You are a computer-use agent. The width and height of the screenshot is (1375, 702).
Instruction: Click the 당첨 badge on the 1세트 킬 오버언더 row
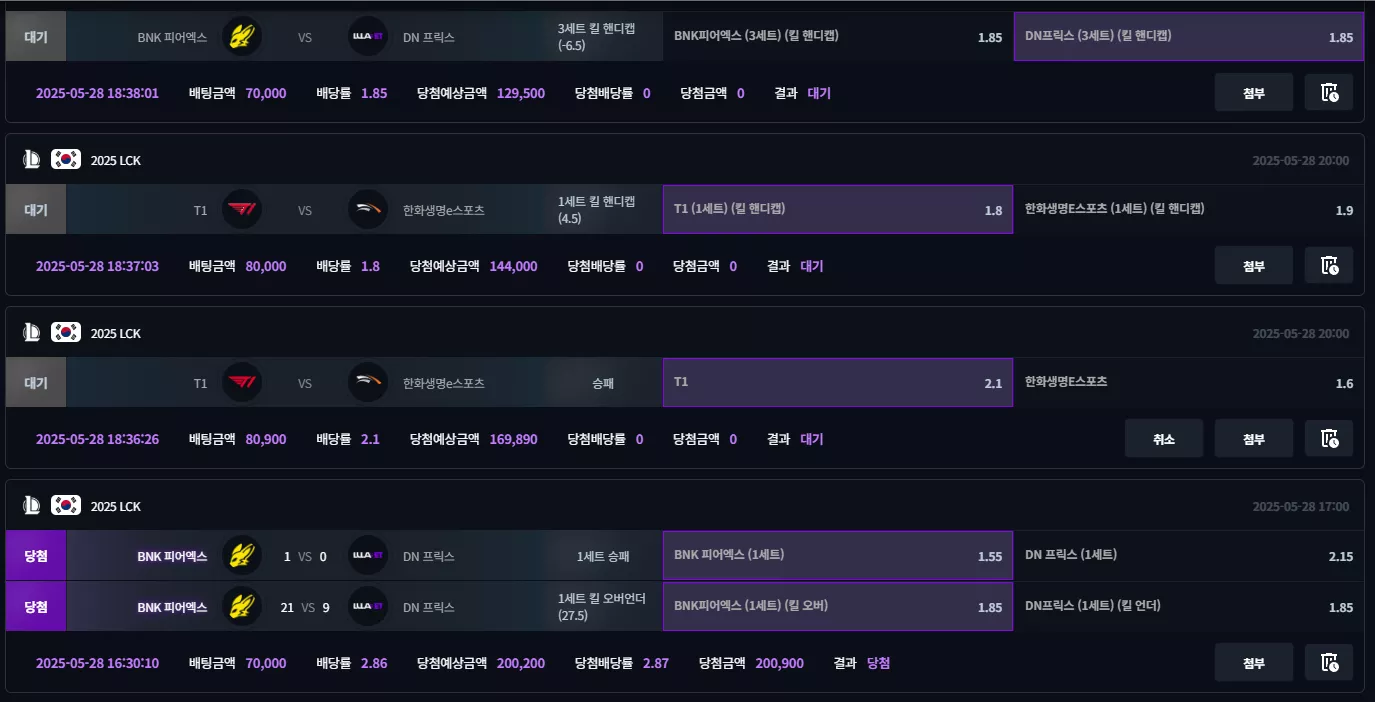point(36,606)
